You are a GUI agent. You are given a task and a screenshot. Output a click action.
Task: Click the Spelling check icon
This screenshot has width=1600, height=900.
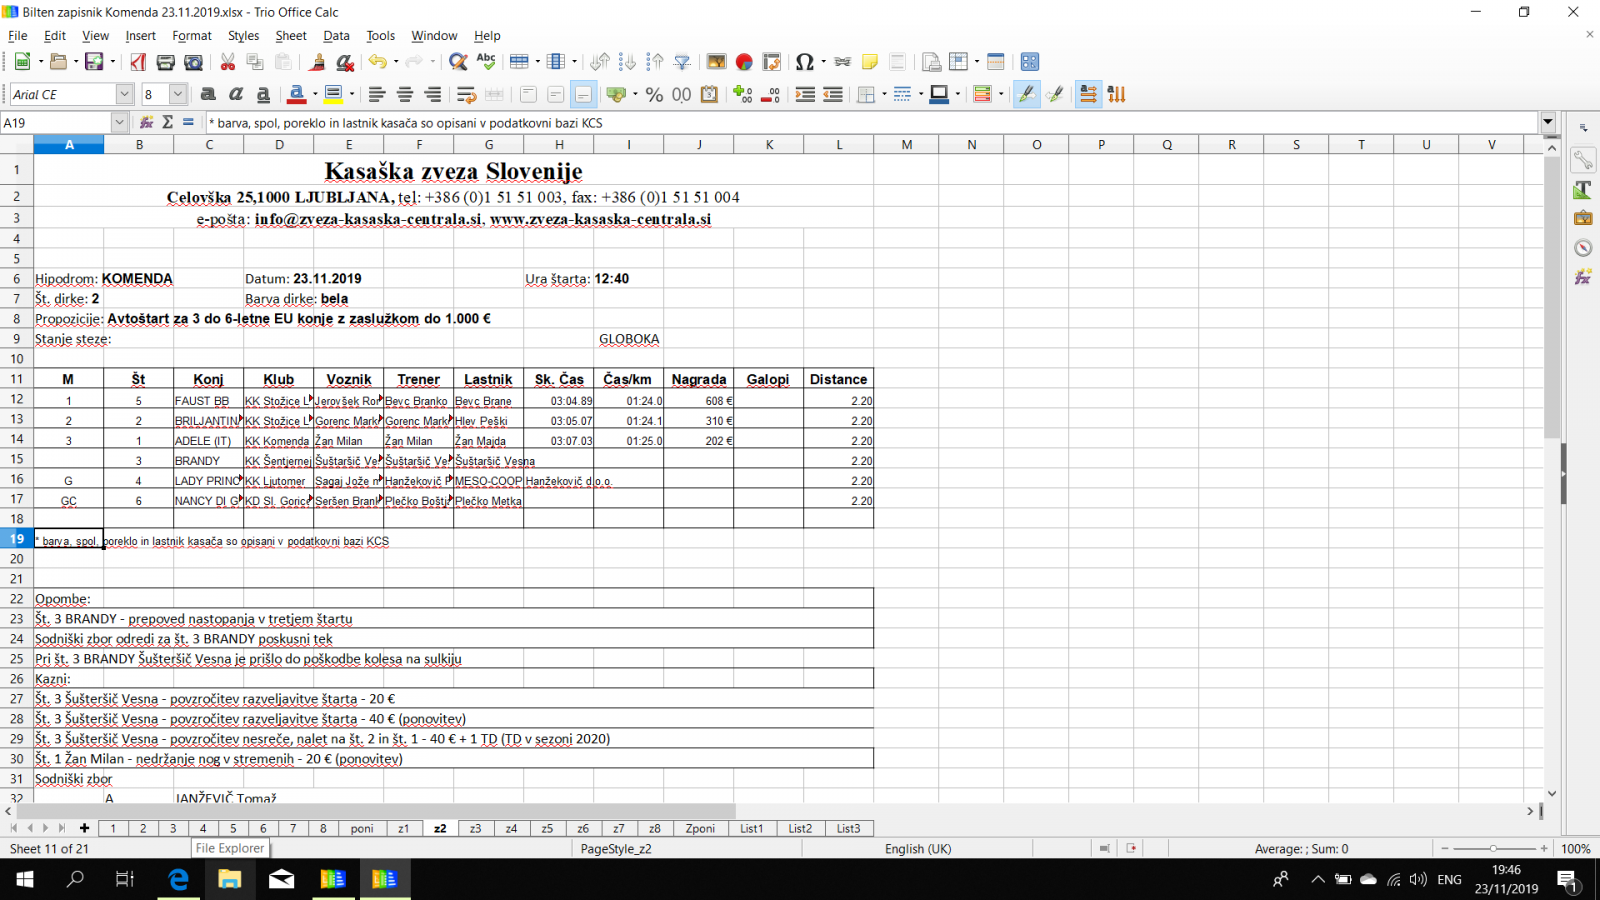click(x=486, y=62)
